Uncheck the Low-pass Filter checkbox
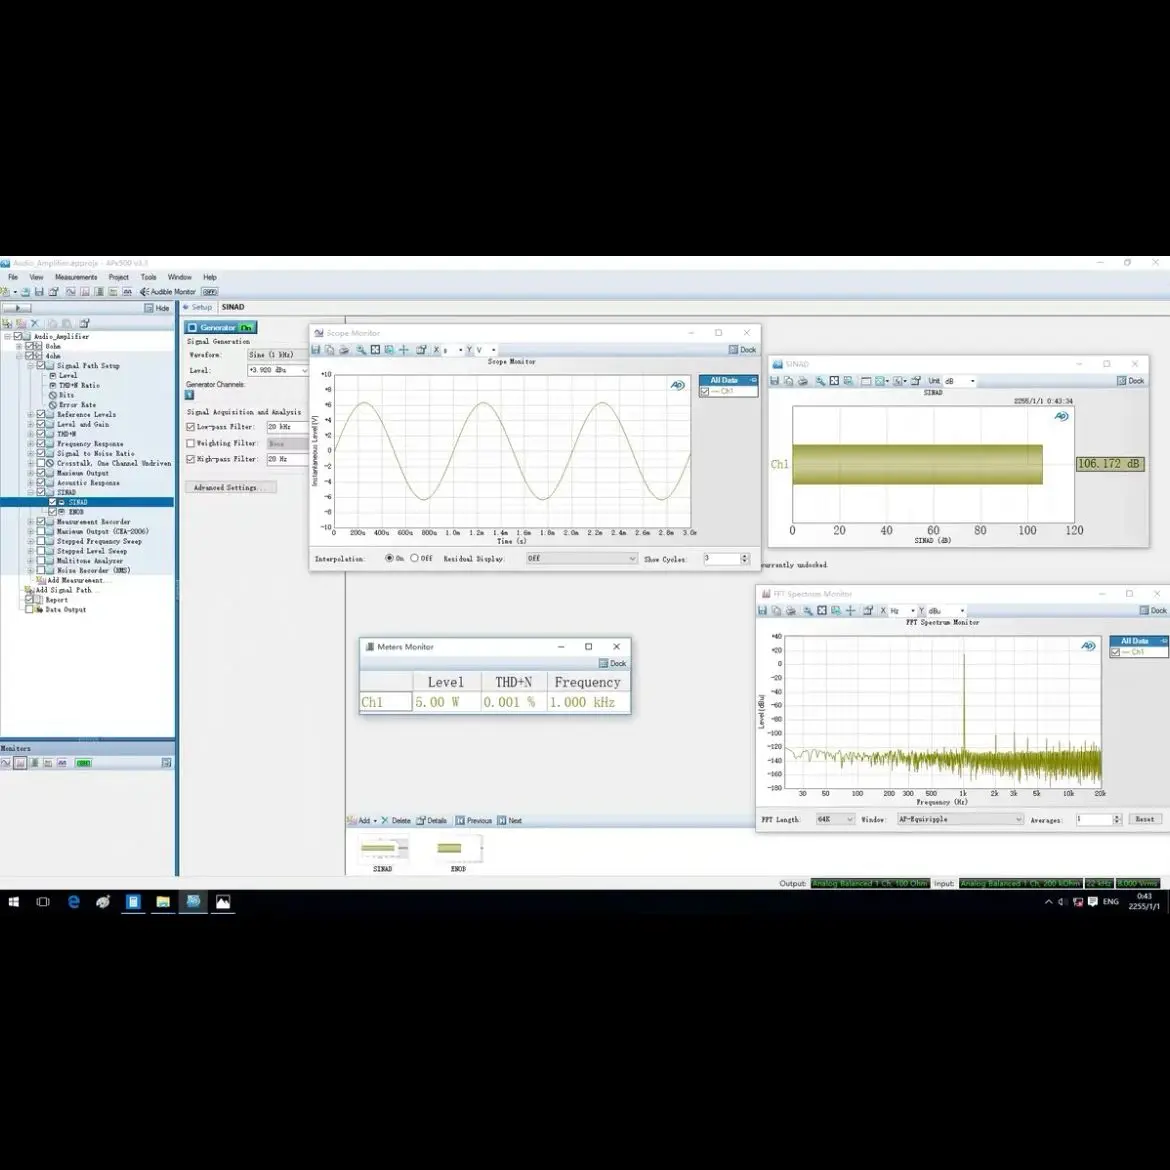Screen dimensions: 1170x1170 pyautogui.click(x=190, y=427)
